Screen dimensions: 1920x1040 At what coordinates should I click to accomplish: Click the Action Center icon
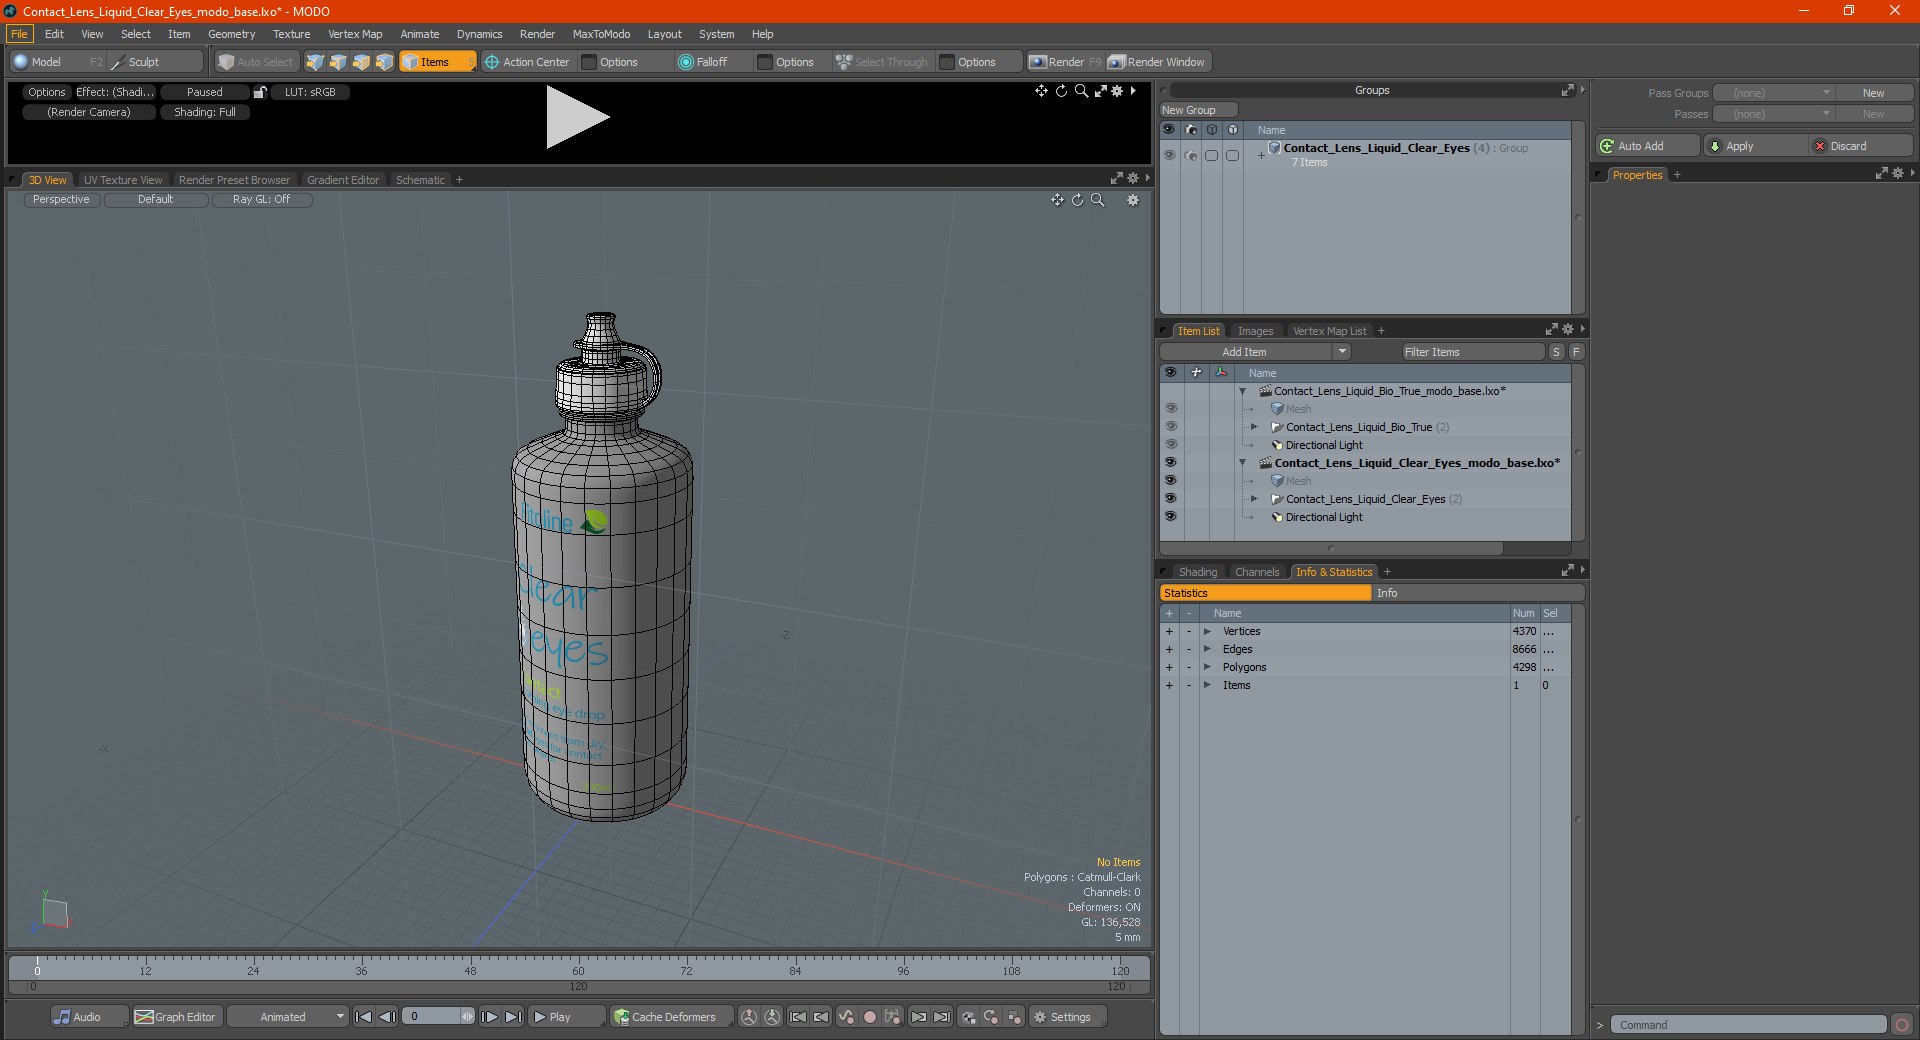coord(492,62)
